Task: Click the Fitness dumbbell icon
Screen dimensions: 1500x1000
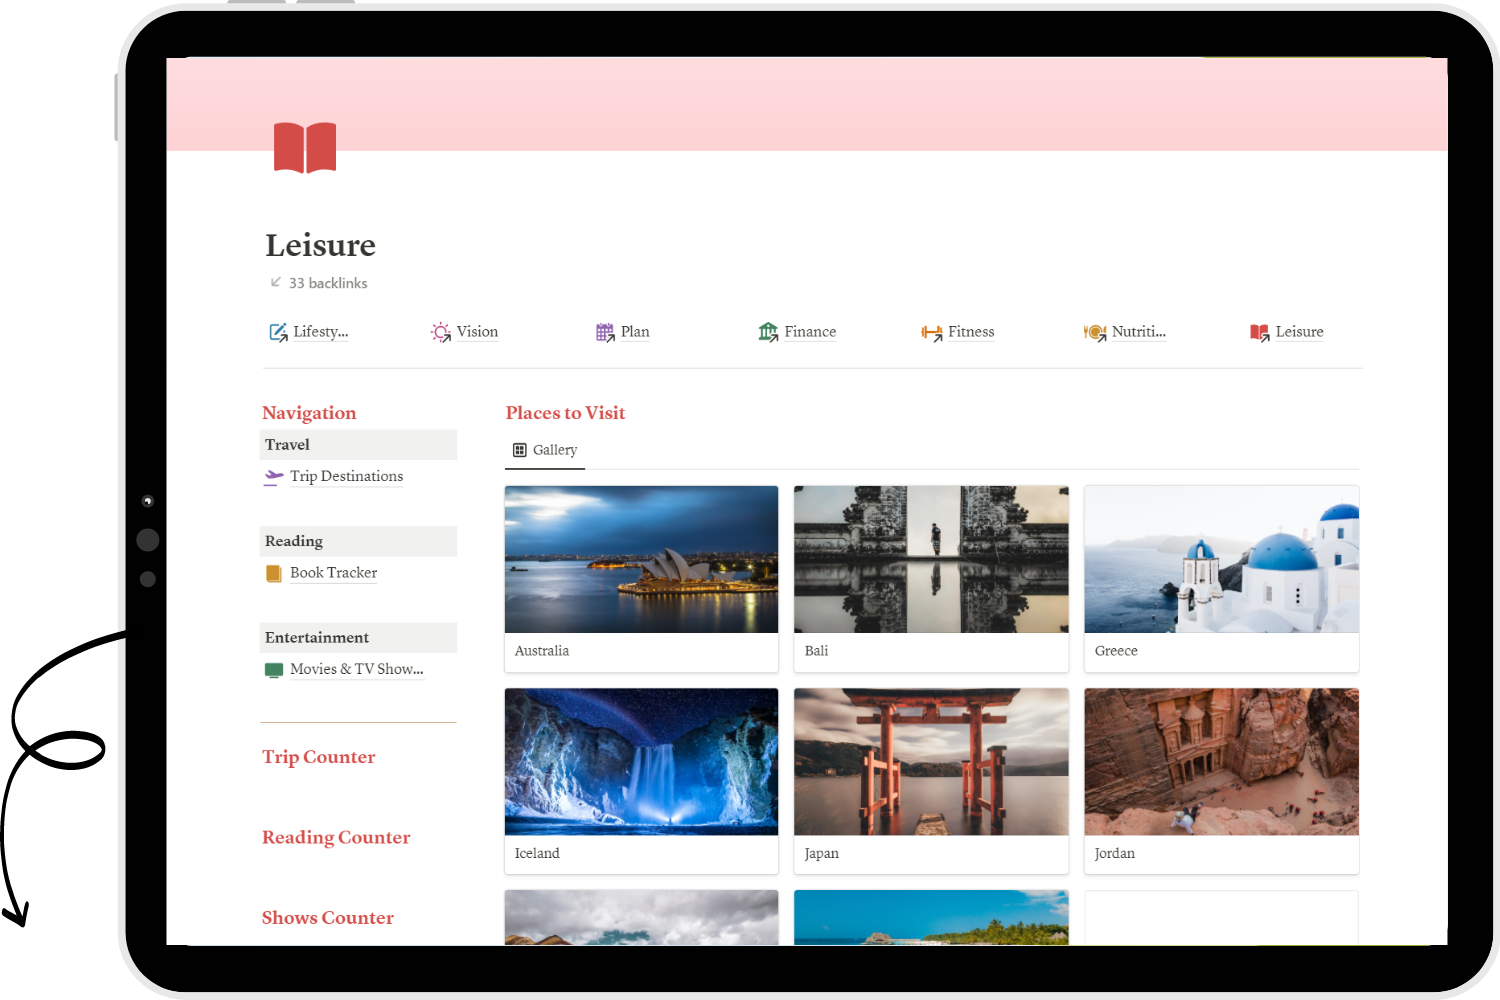Action: tap(932, 332)
